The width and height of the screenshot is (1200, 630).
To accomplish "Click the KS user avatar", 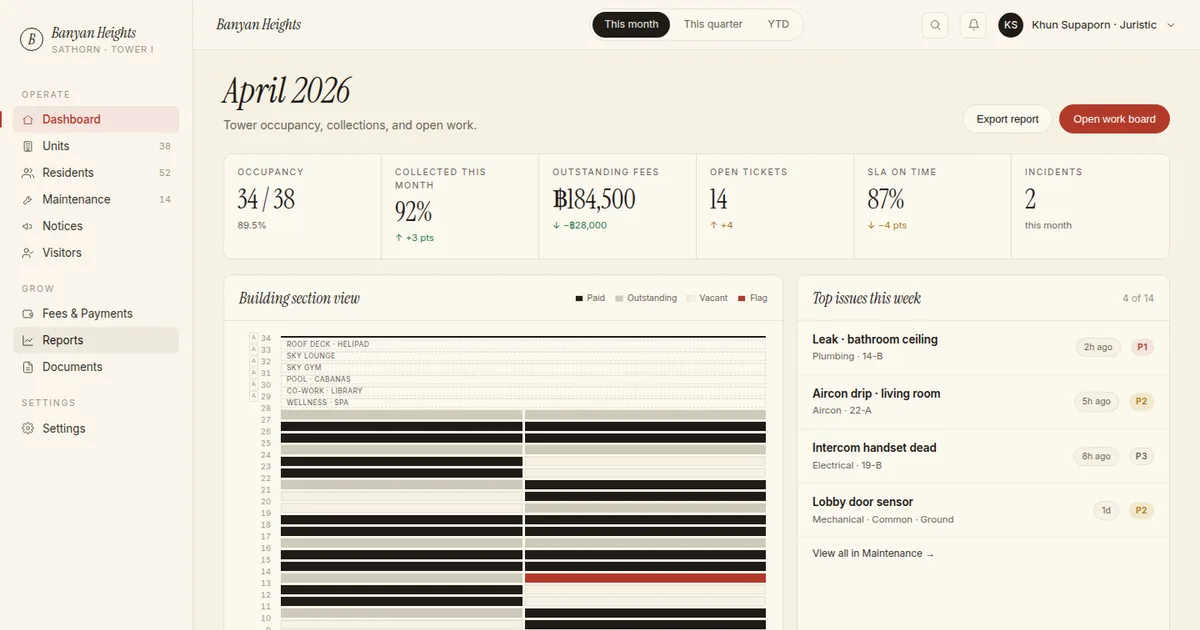I will tap(1011, 25).
